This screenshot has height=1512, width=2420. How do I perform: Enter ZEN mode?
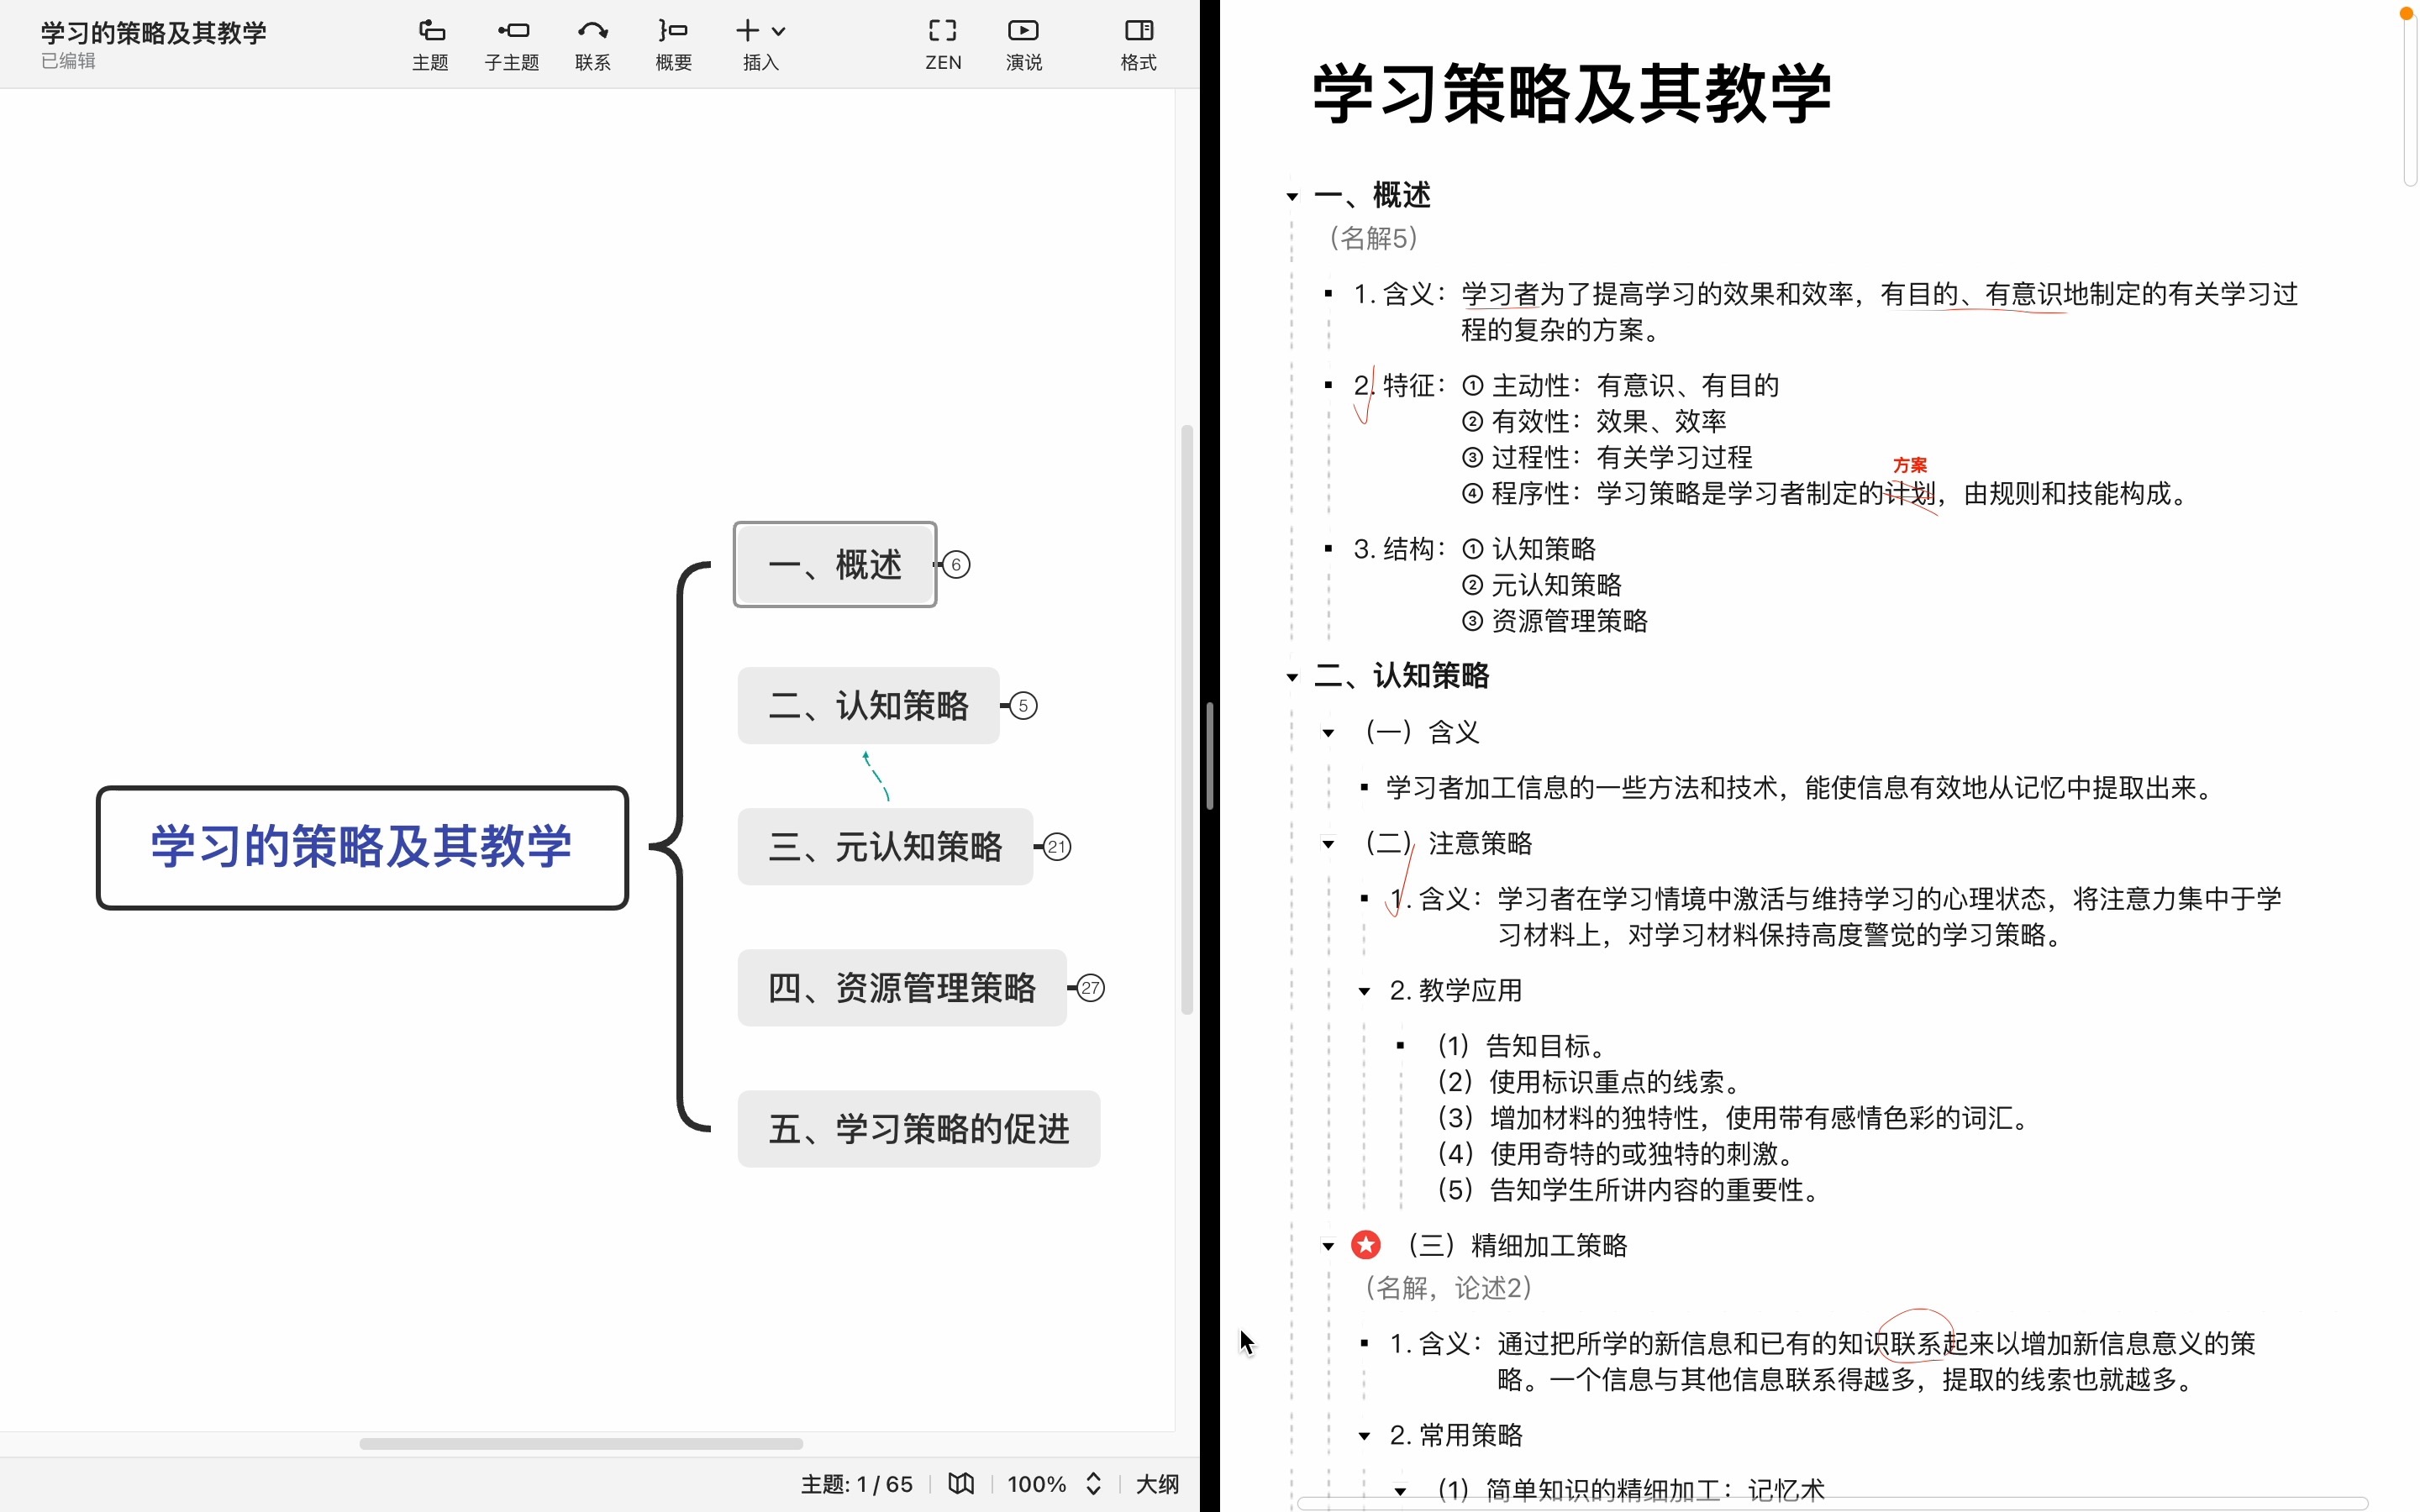click(x=942, y=42)
